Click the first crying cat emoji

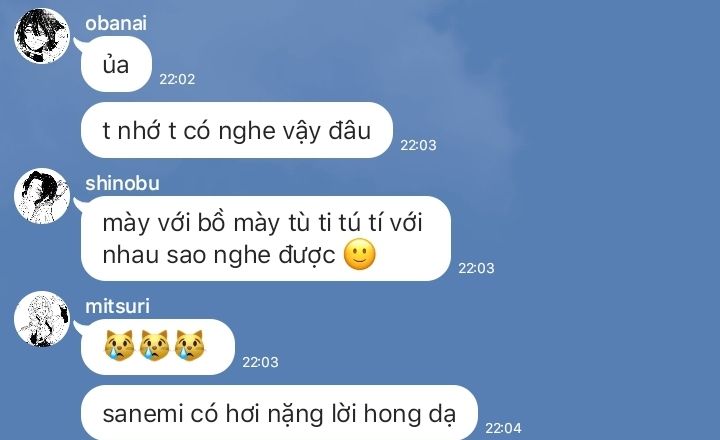click(x=119, y=346)
